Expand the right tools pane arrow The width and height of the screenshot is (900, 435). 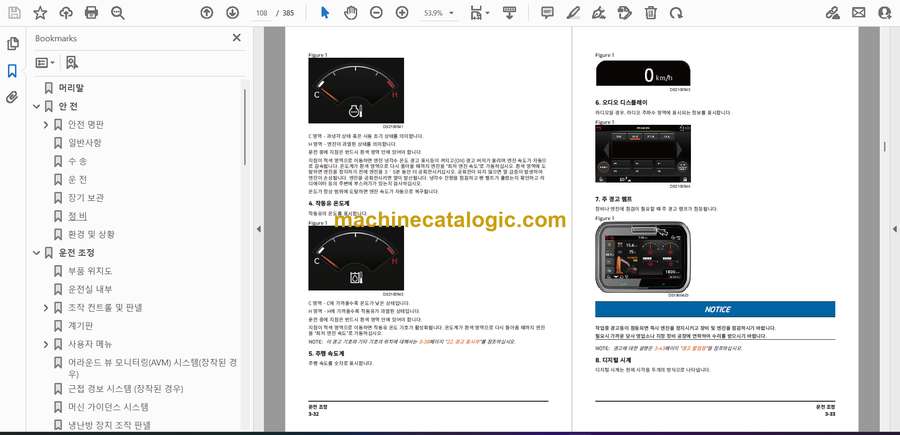click(894, 228)
